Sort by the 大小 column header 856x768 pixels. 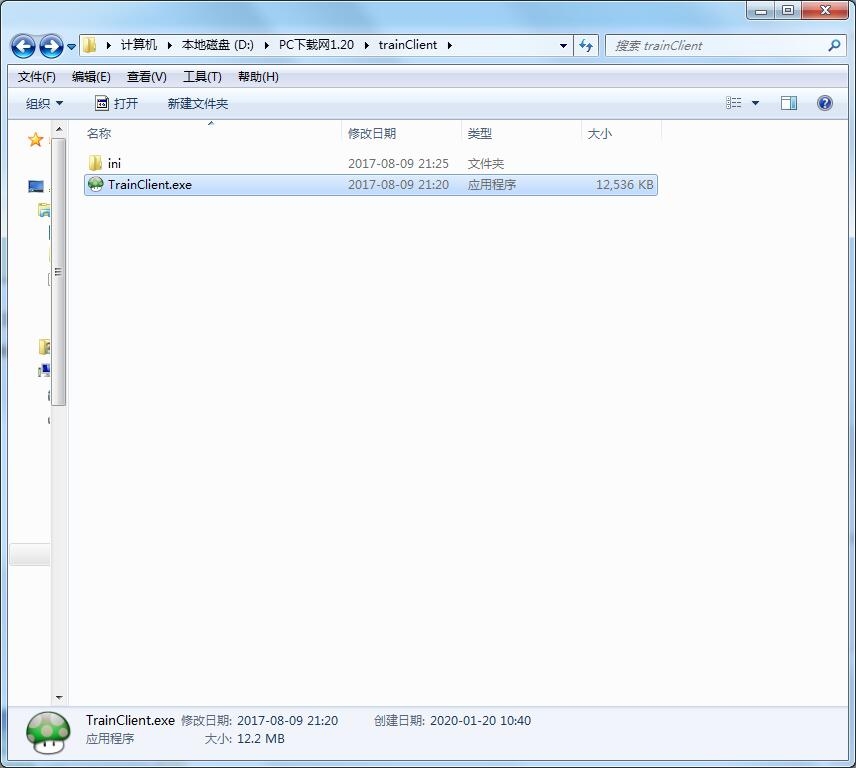pyautogui.click(x=622, y=133)
